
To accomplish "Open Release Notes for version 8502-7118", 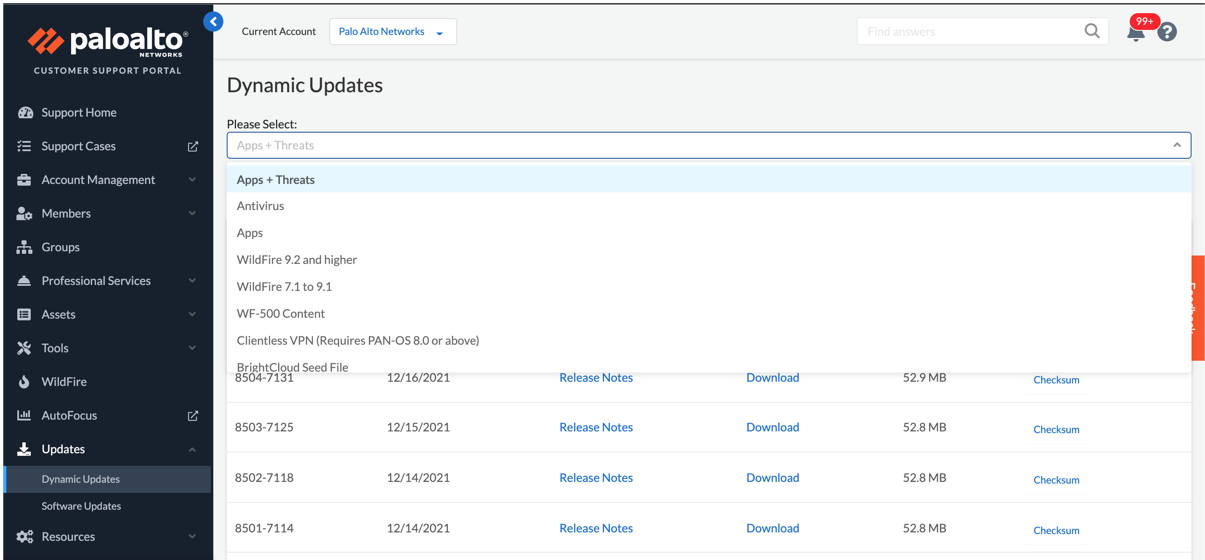I will [x=596, y=478].
